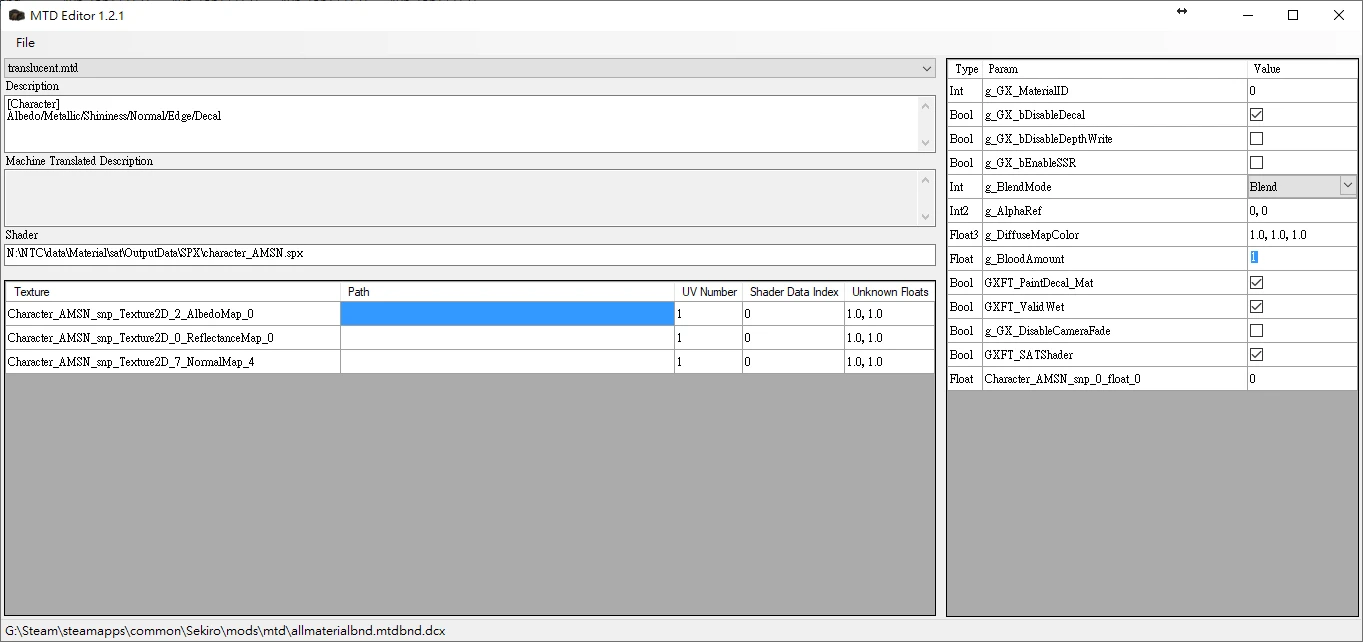Select the AlbedoMap texture path cell
Viewport: 1363px width, 642px height.
pos(507,314)
